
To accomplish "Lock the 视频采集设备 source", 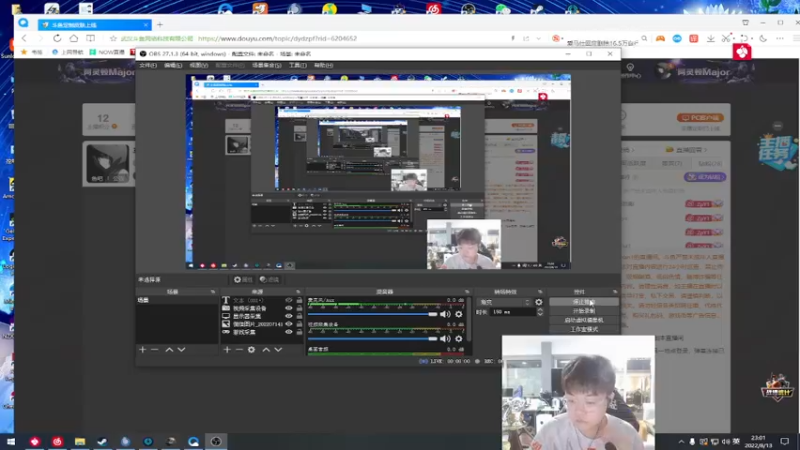I will [299, 308].
